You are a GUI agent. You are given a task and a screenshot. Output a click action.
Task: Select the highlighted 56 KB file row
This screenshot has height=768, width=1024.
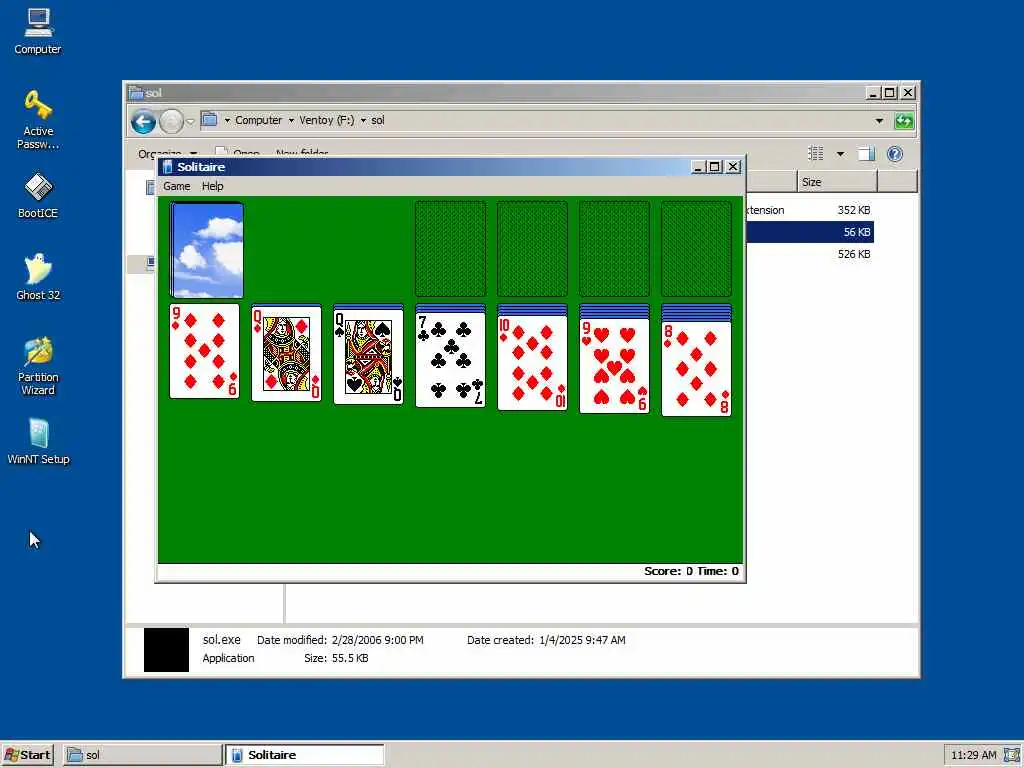(810, 232)
